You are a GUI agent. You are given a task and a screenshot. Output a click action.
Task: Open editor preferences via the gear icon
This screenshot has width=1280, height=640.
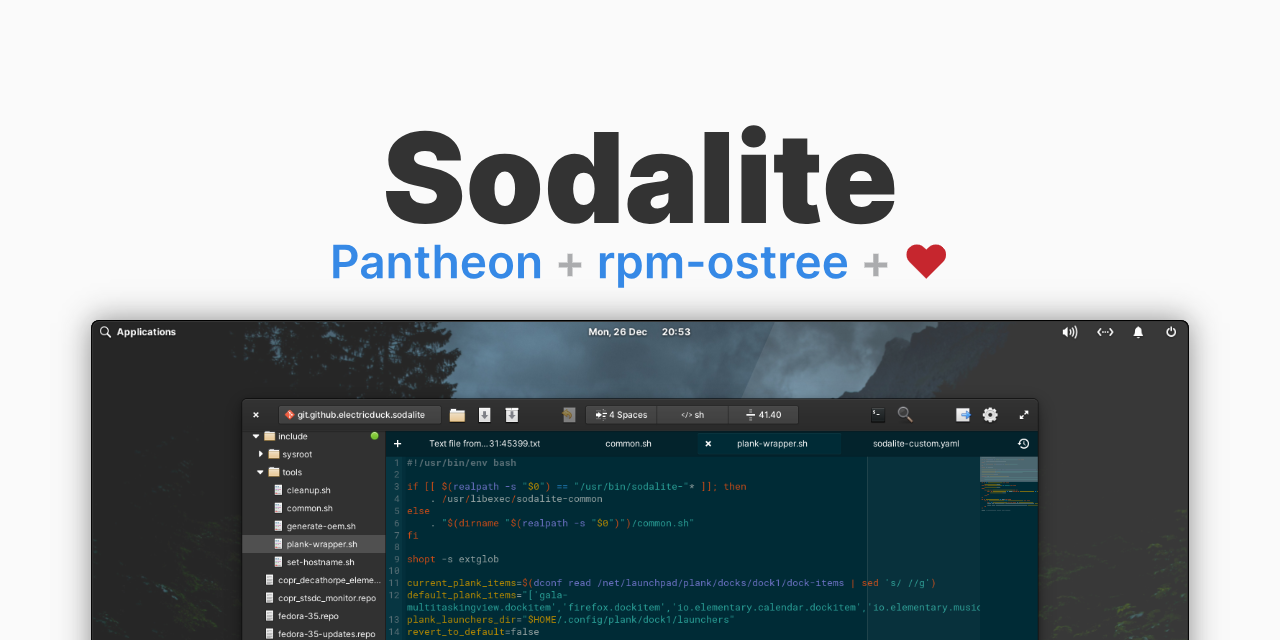[x=989, y=414]
